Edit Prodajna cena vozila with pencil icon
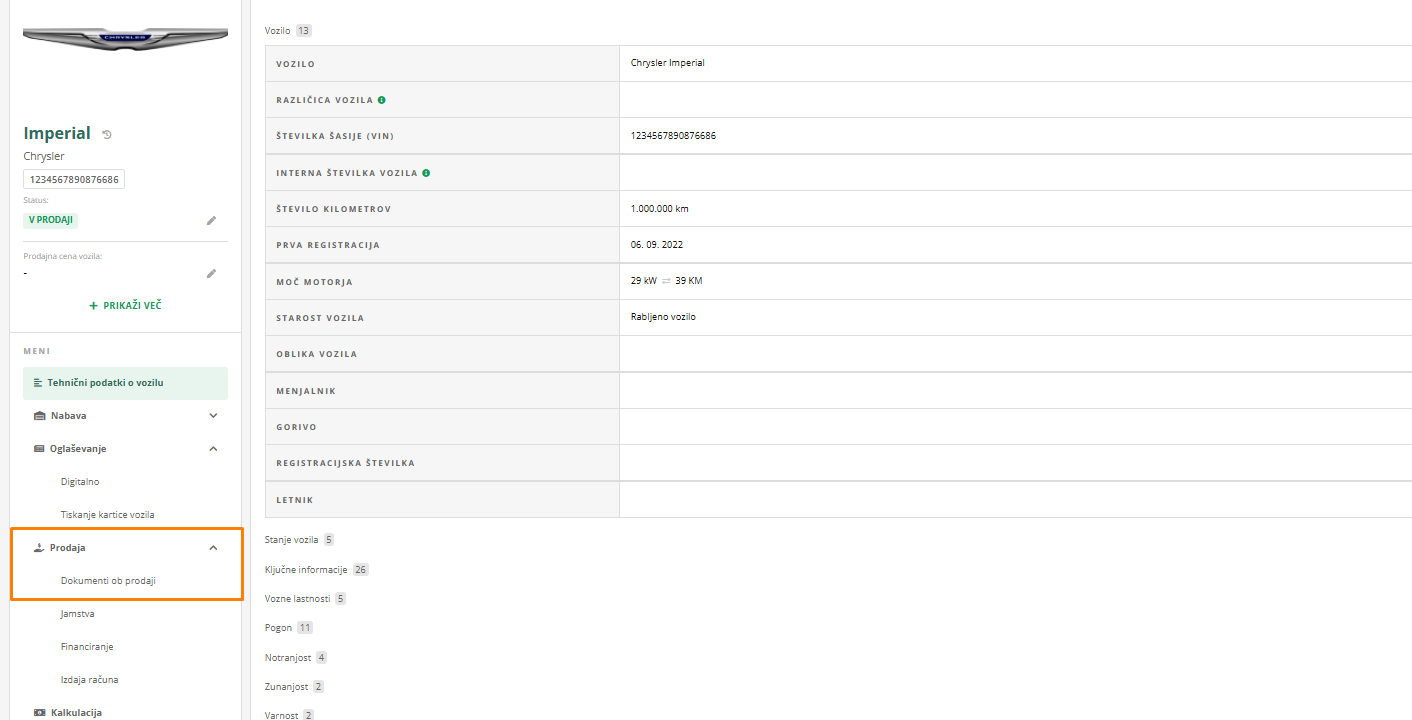 pyautogui.click(x=211, y=273)
